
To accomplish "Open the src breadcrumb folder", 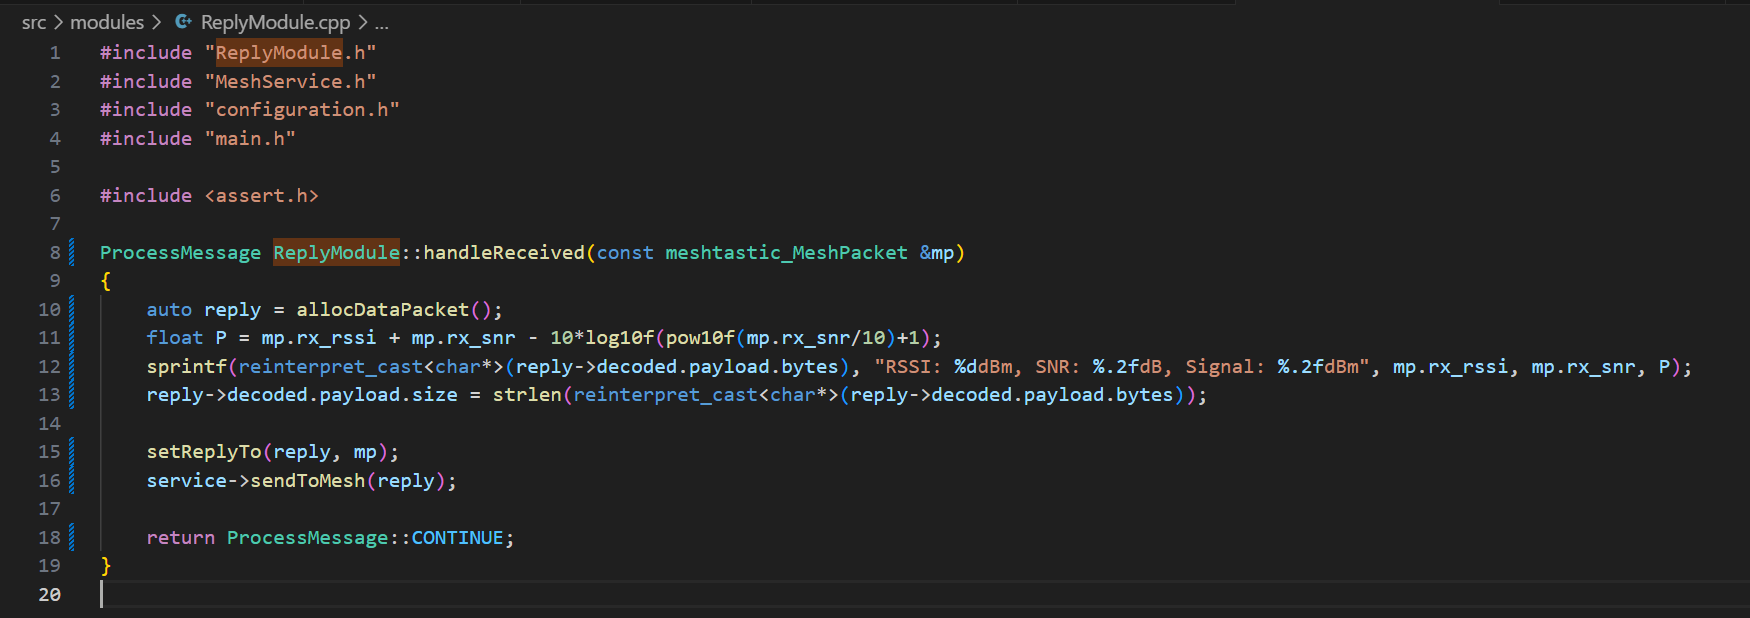I will tap(34, 22).
